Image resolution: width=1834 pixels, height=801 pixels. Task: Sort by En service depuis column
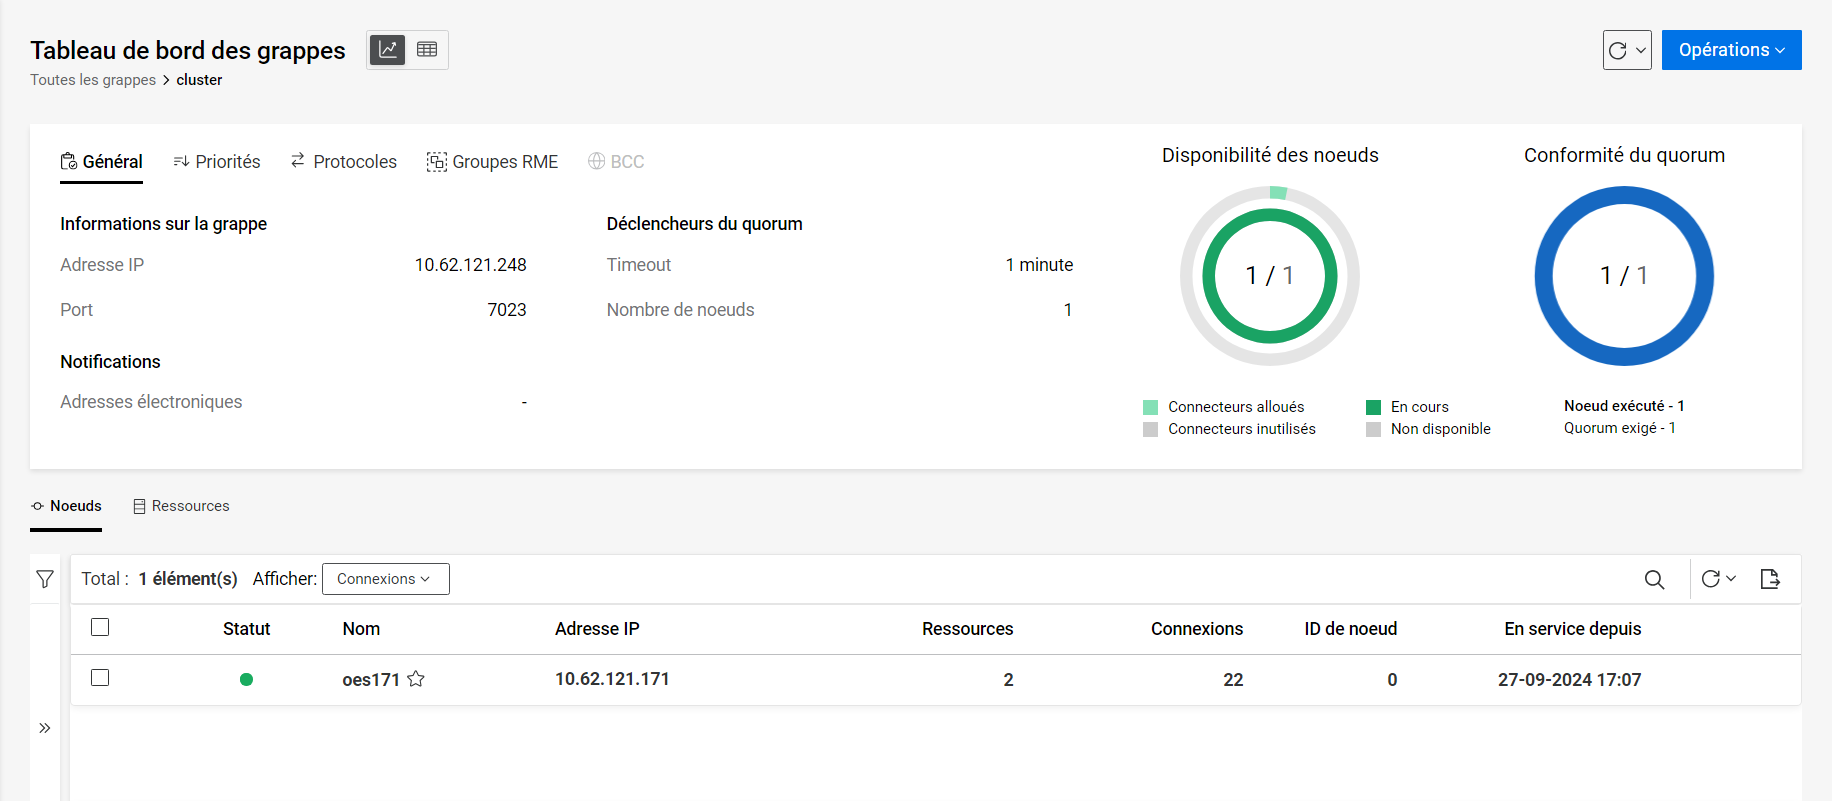pos(1572,629)
